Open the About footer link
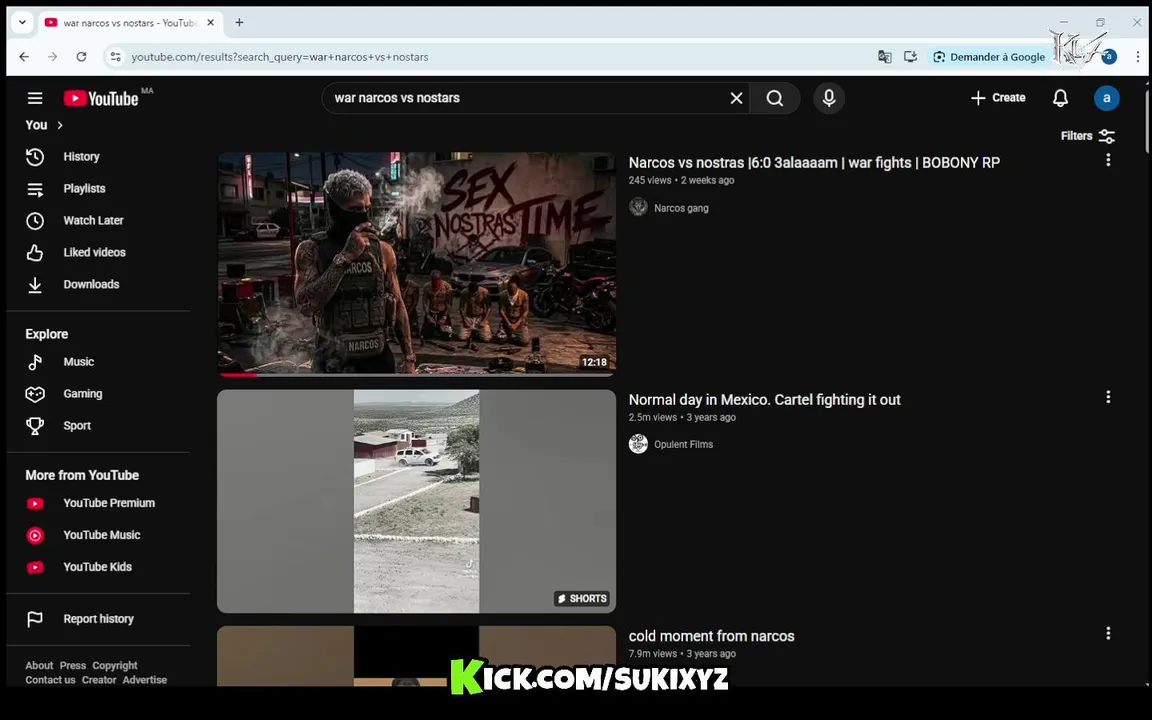 click(x=39, y=666)
